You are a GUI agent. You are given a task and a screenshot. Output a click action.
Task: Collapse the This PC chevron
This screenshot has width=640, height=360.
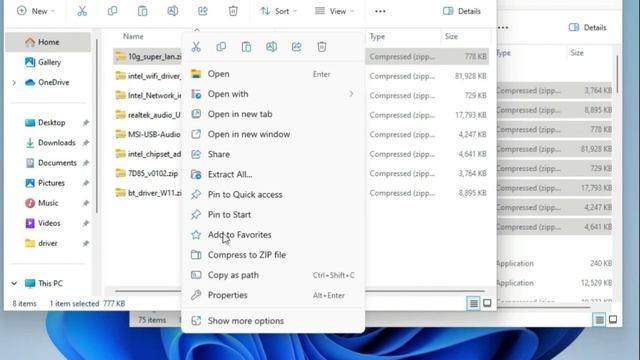(x=14, y=283)
